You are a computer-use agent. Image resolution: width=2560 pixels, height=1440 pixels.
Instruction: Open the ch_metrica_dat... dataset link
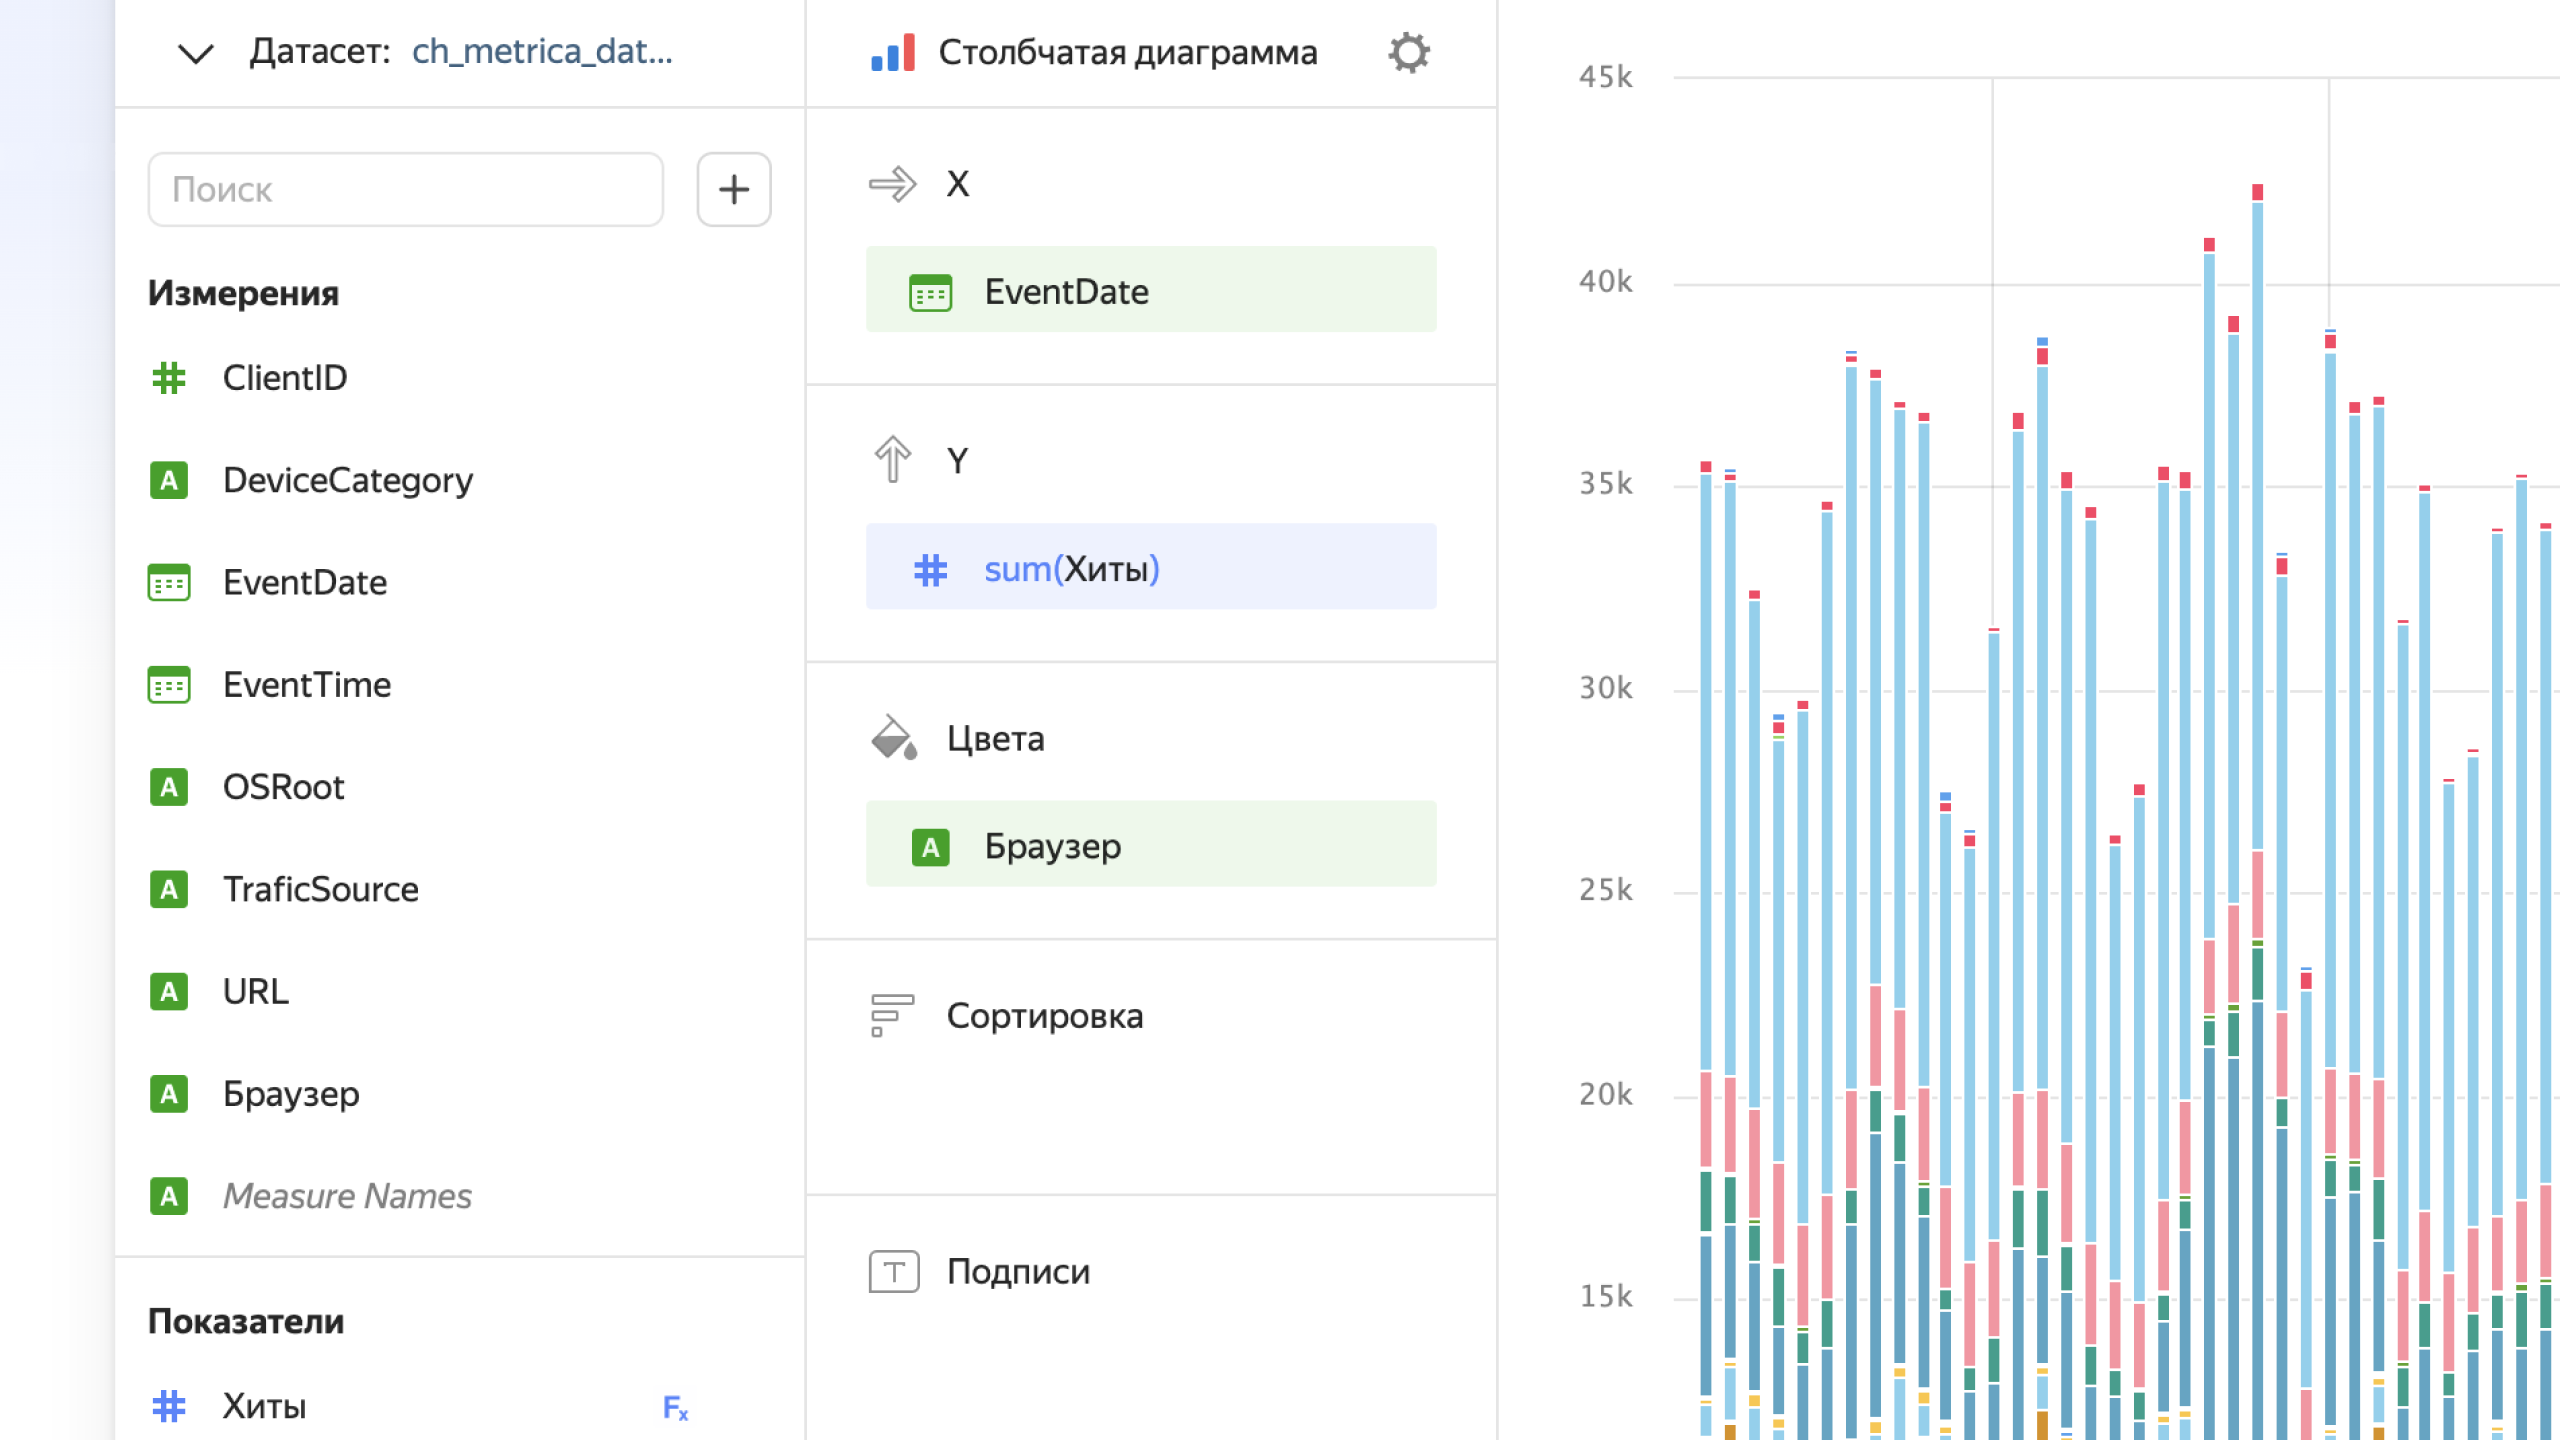pos(542,51)
